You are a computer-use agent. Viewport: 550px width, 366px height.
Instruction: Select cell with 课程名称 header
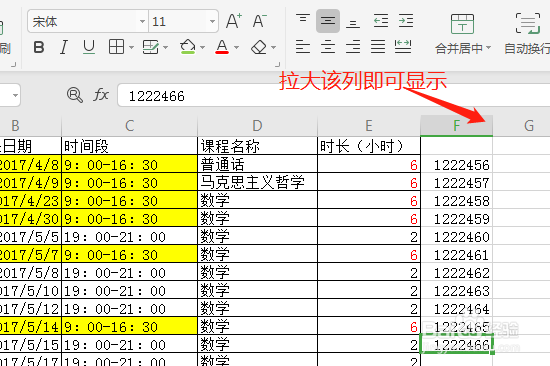(257, 146)
